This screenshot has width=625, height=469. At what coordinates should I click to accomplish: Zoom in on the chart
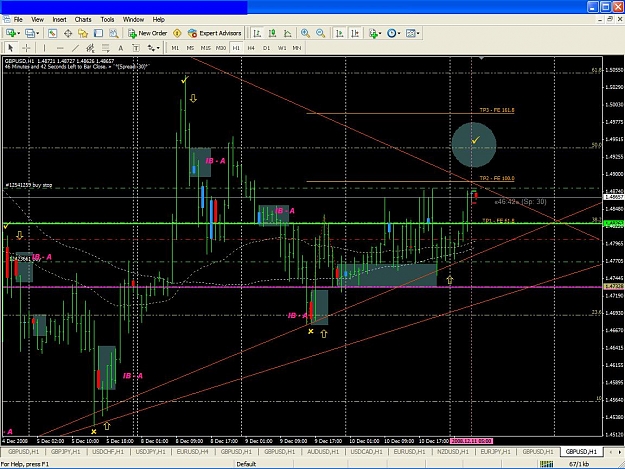pyautogui.click(x=305, y=33)
